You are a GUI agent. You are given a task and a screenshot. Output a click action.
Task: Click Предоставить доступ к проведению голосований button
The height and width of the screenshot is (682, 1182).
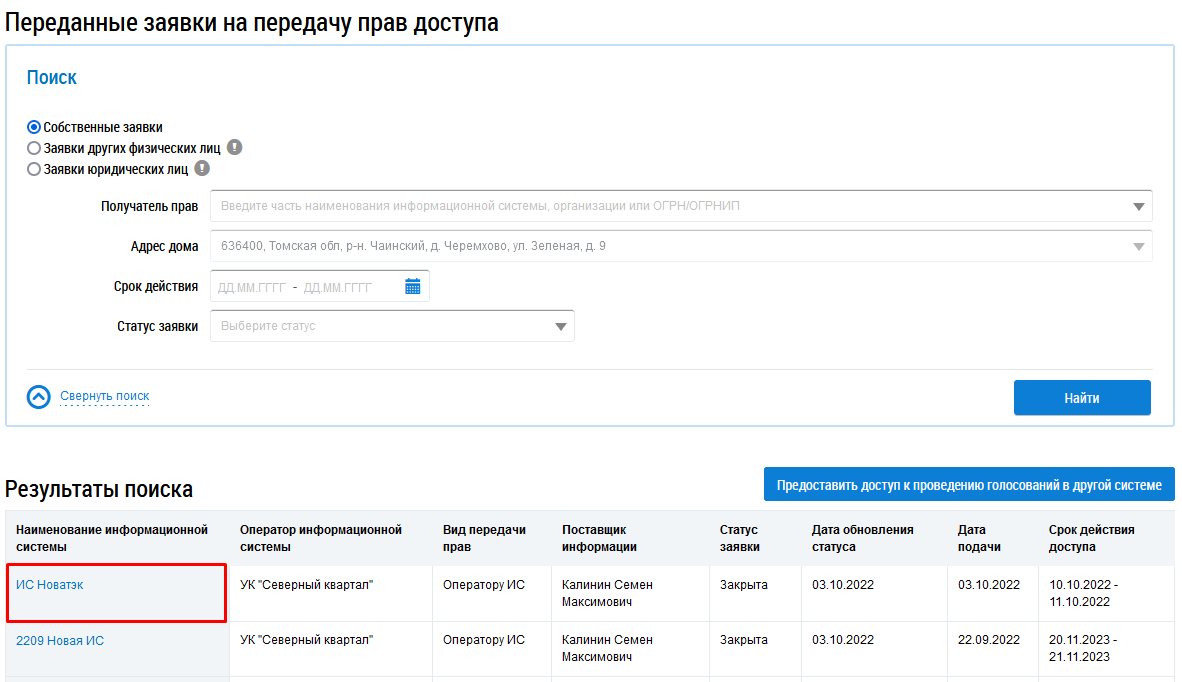968,485
